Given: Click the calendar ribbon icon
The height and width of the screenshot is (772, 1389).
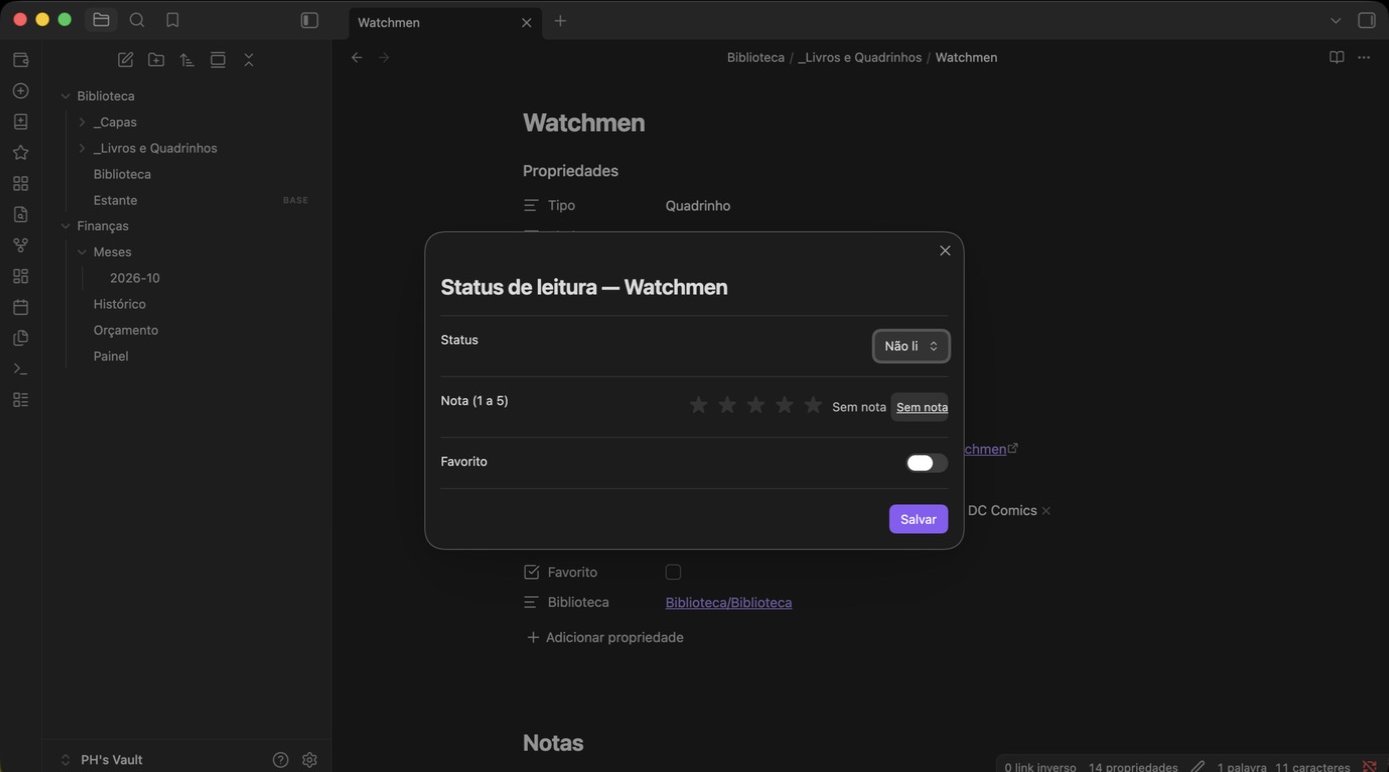Looking at the screenshot, I should [20, 307].
